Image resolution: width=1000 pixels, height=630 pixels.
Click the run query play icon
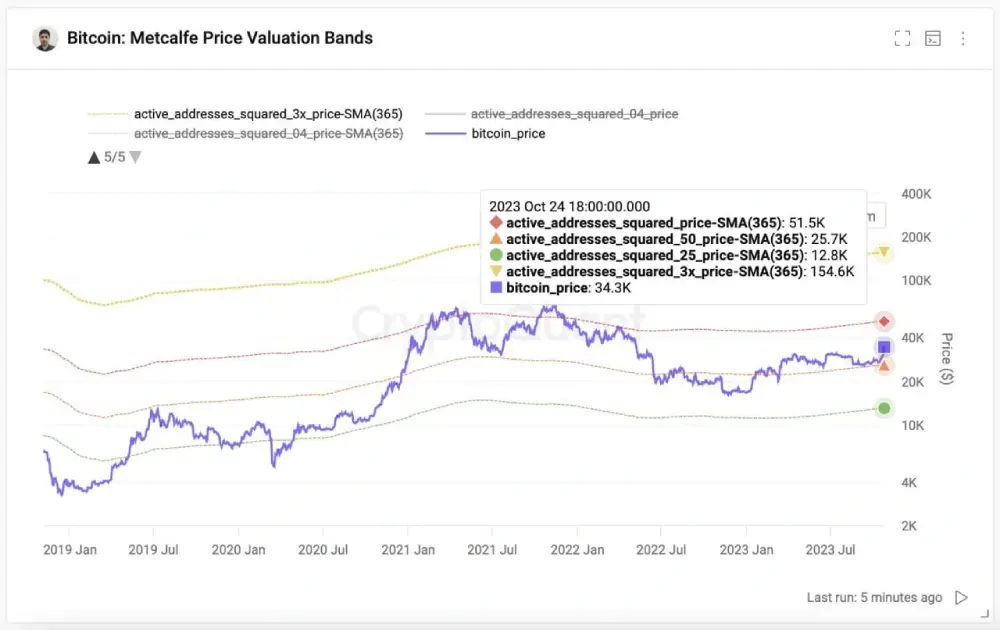pos(961,597)
